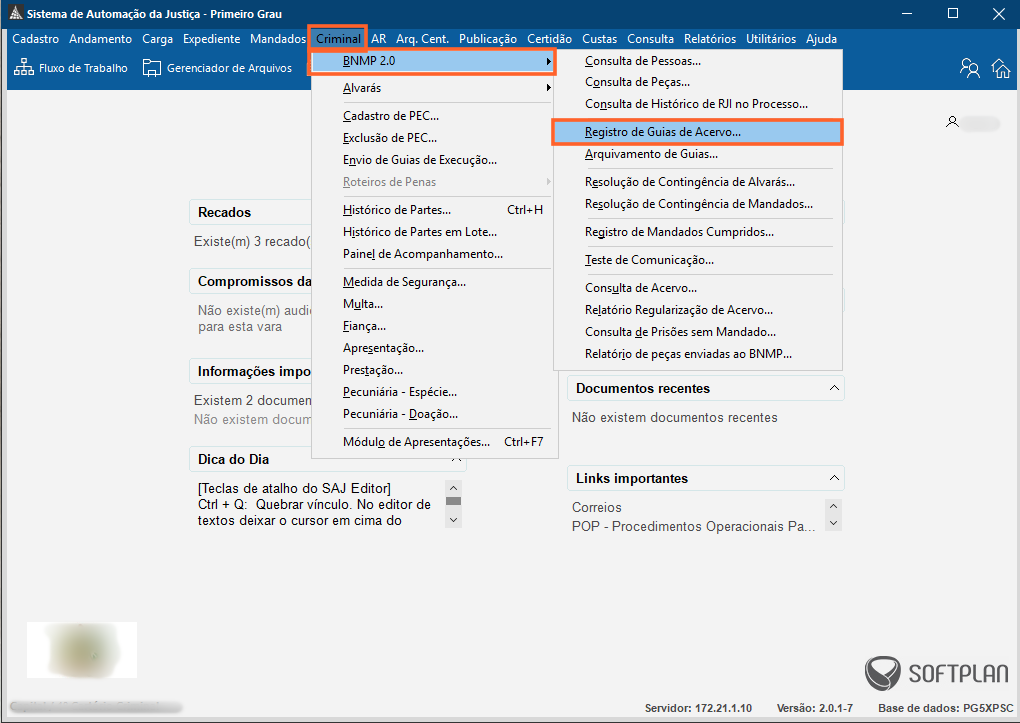Click Links importantes scroll down arrow
Viewport: 1020px width, 723px height.
[833, 523]
